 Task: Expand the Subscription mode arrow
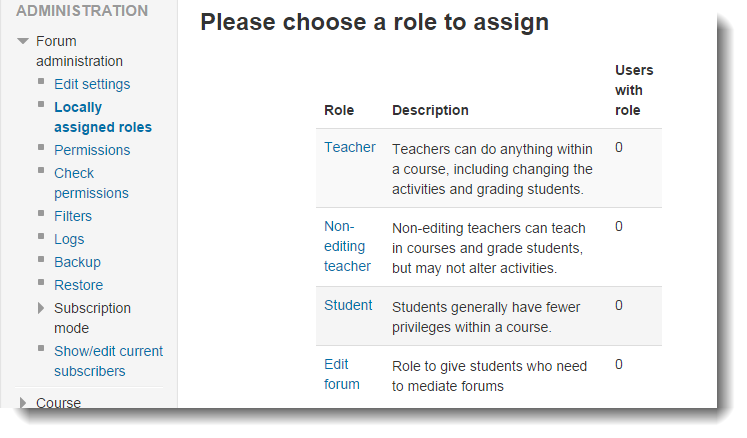41,308
